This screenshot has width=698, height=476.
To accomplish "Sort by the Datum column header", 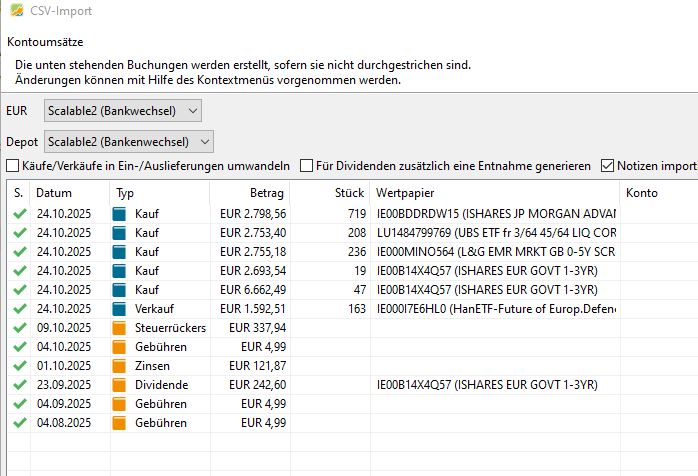I will coord(55,192).
